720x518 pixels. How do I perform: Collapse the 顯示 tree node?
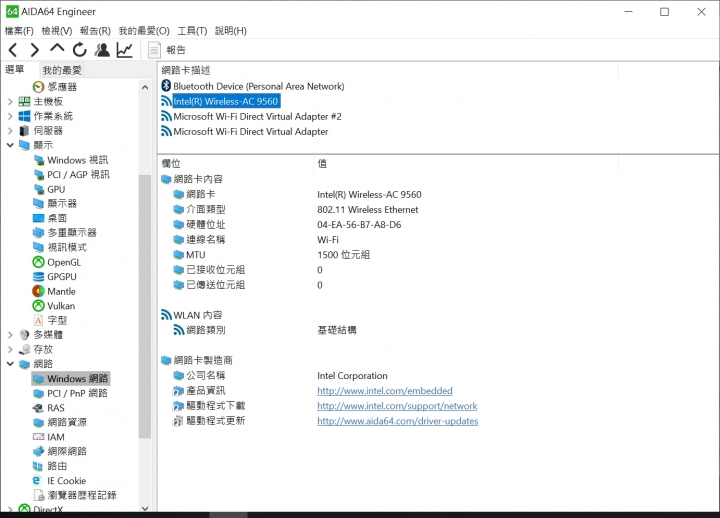coord(10,145)
